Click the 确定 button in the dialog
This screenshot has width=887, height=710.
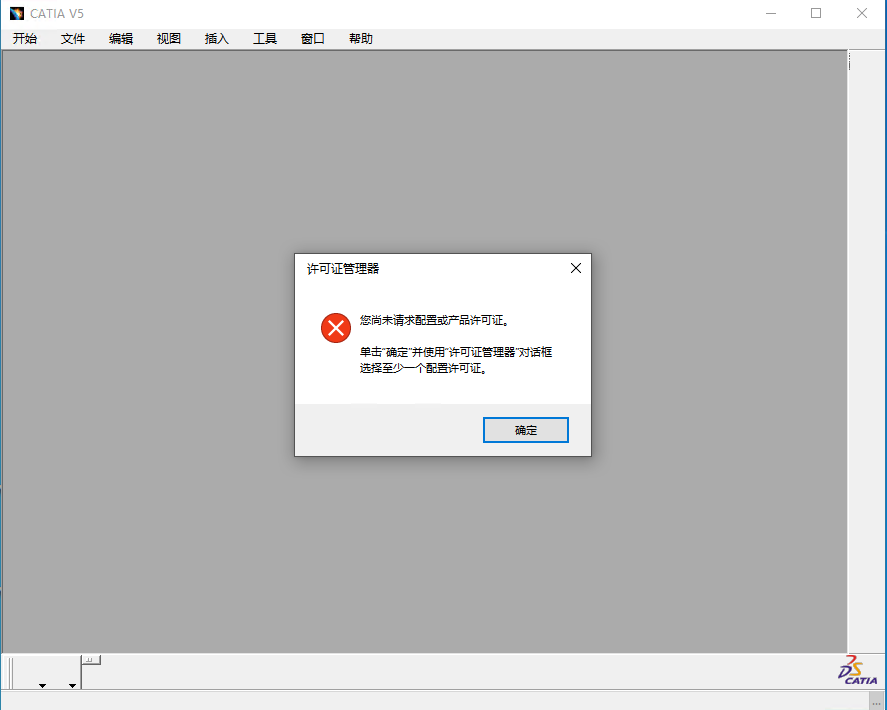(x=525, y=430)
